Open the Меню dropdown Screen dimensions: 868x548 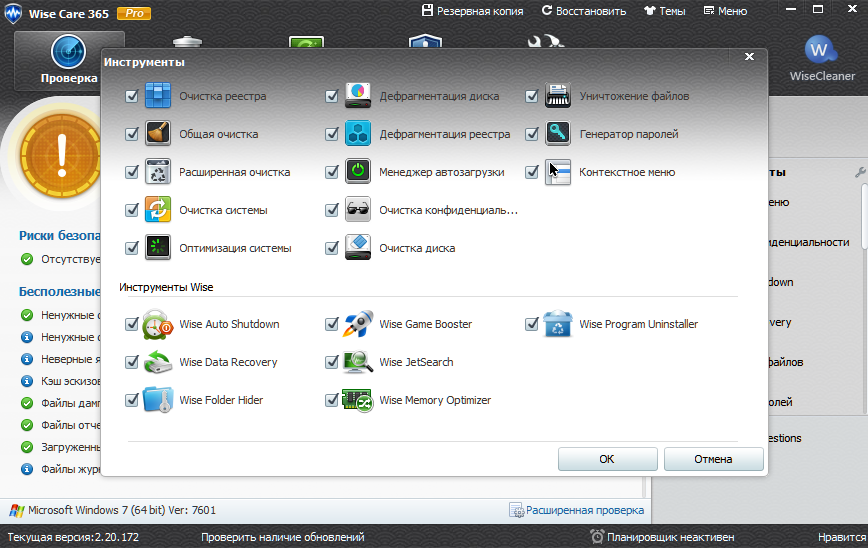[725, 11]
